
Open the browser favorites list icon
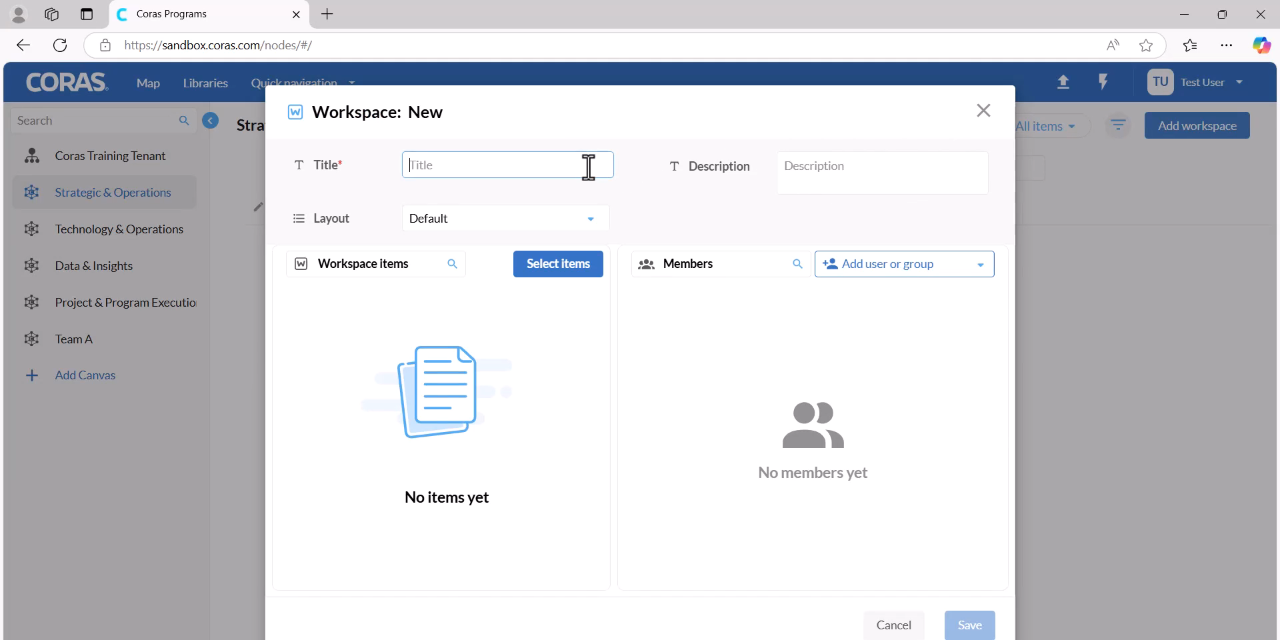click(x=1190, y=45)
